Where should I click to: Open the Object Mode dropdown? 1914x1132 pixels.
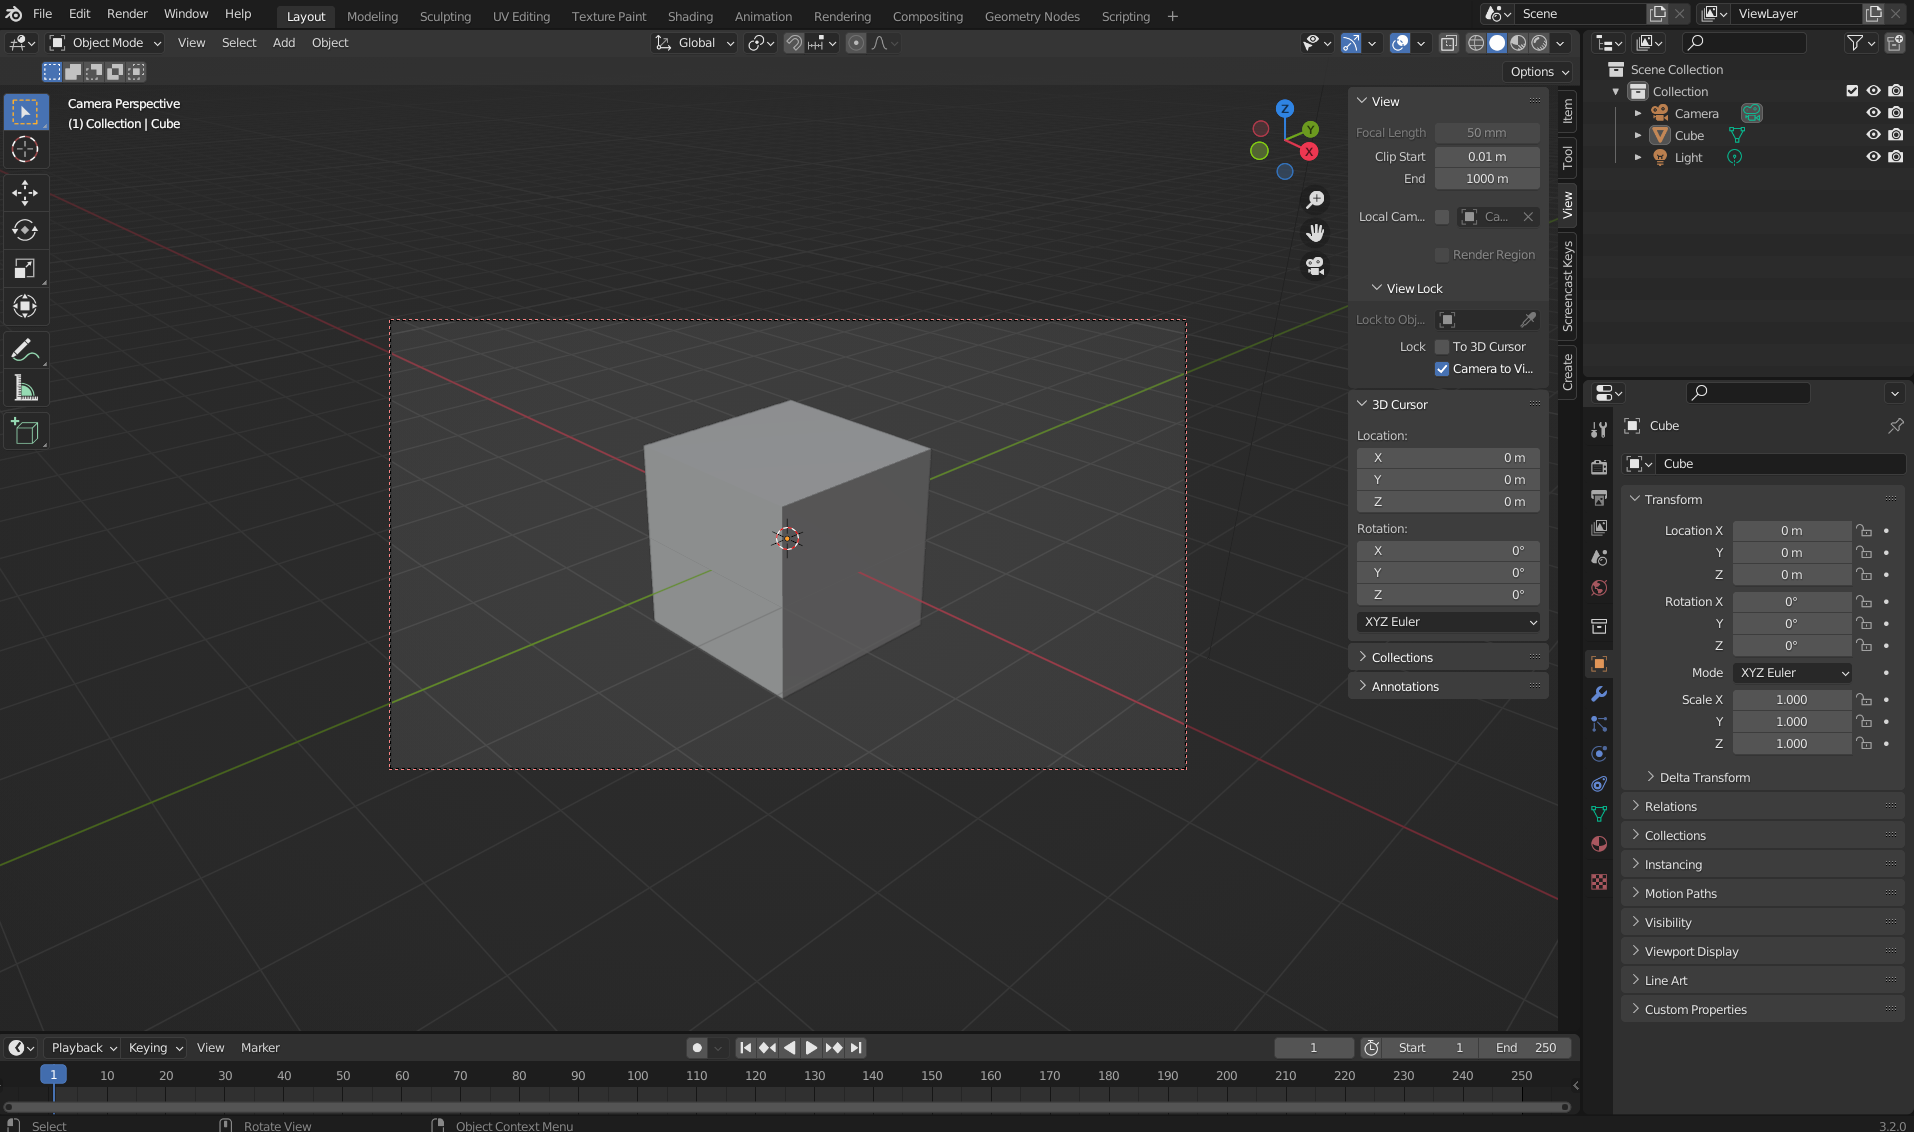coord(106,43)
